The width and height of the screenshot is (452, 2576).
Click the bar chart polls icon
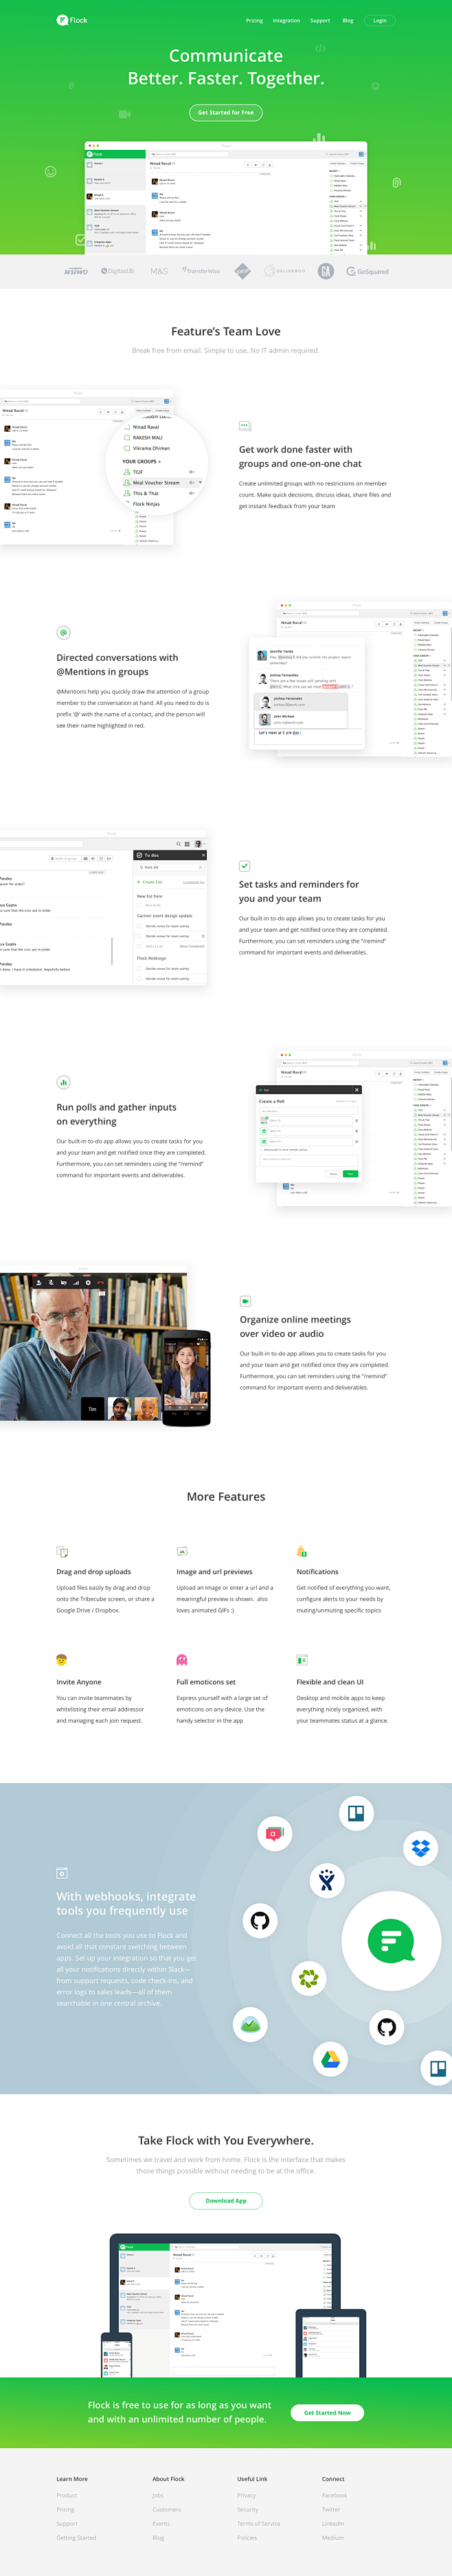63,1082
